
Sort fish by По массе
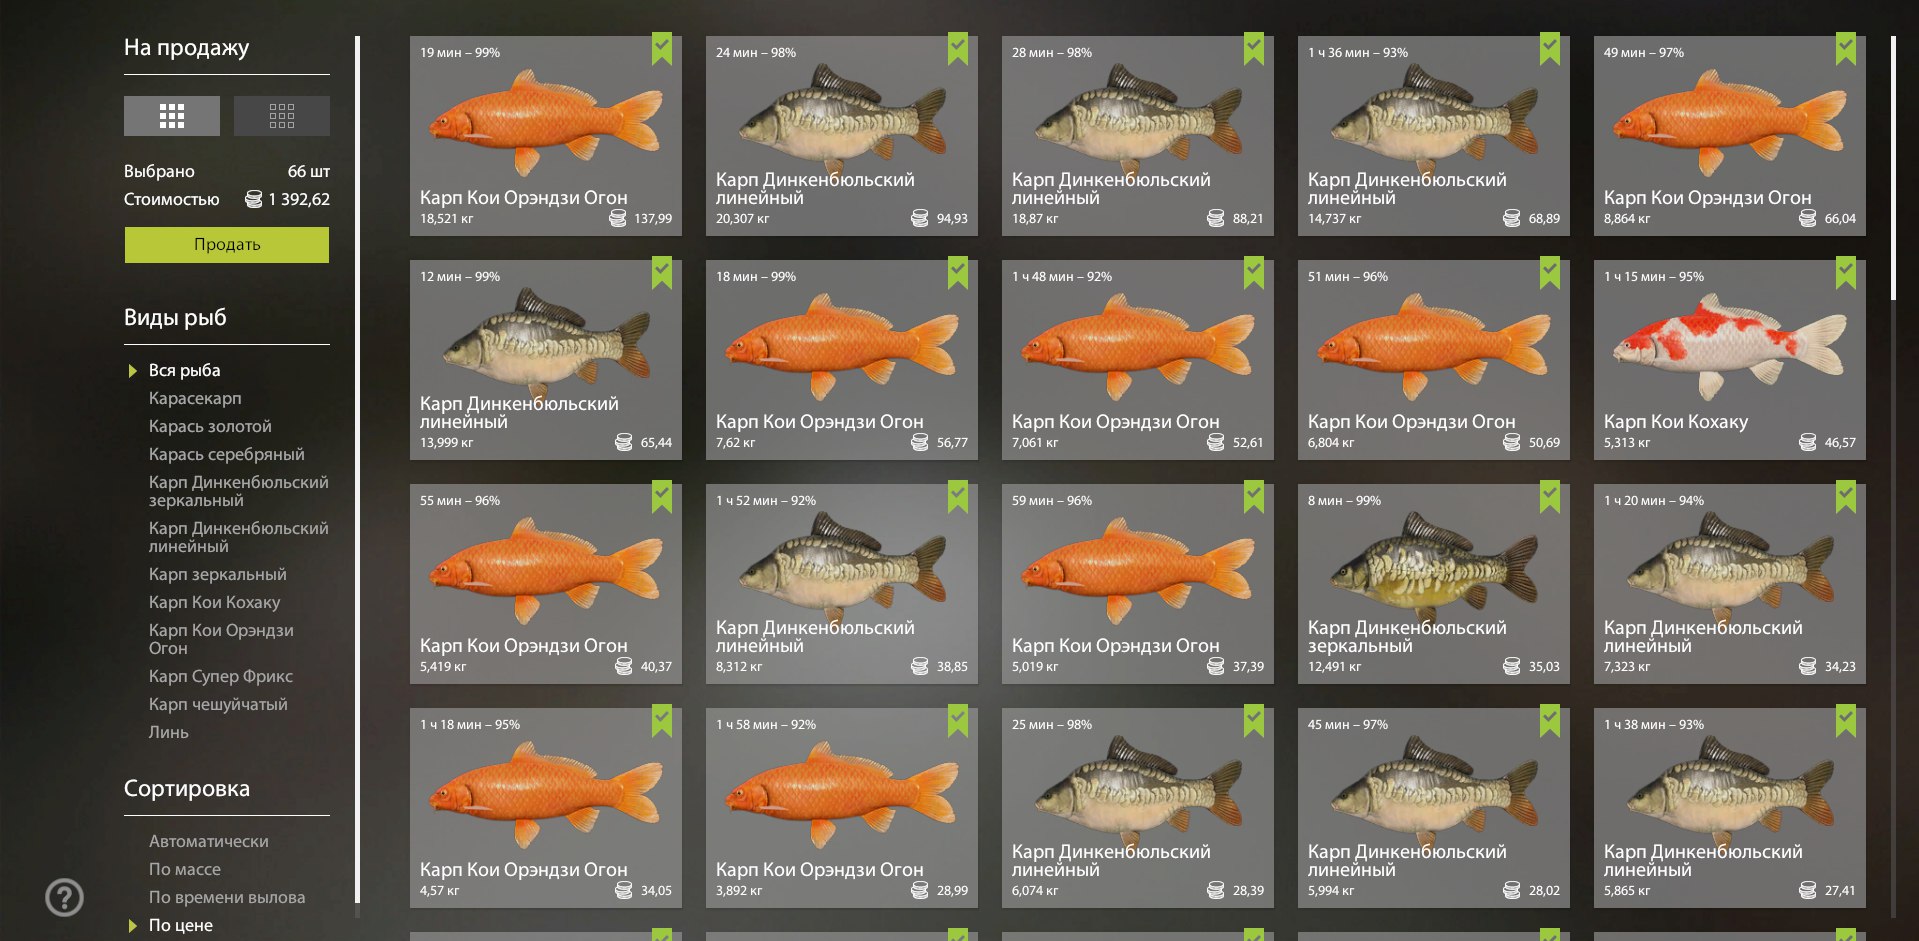tap(185, 869)
